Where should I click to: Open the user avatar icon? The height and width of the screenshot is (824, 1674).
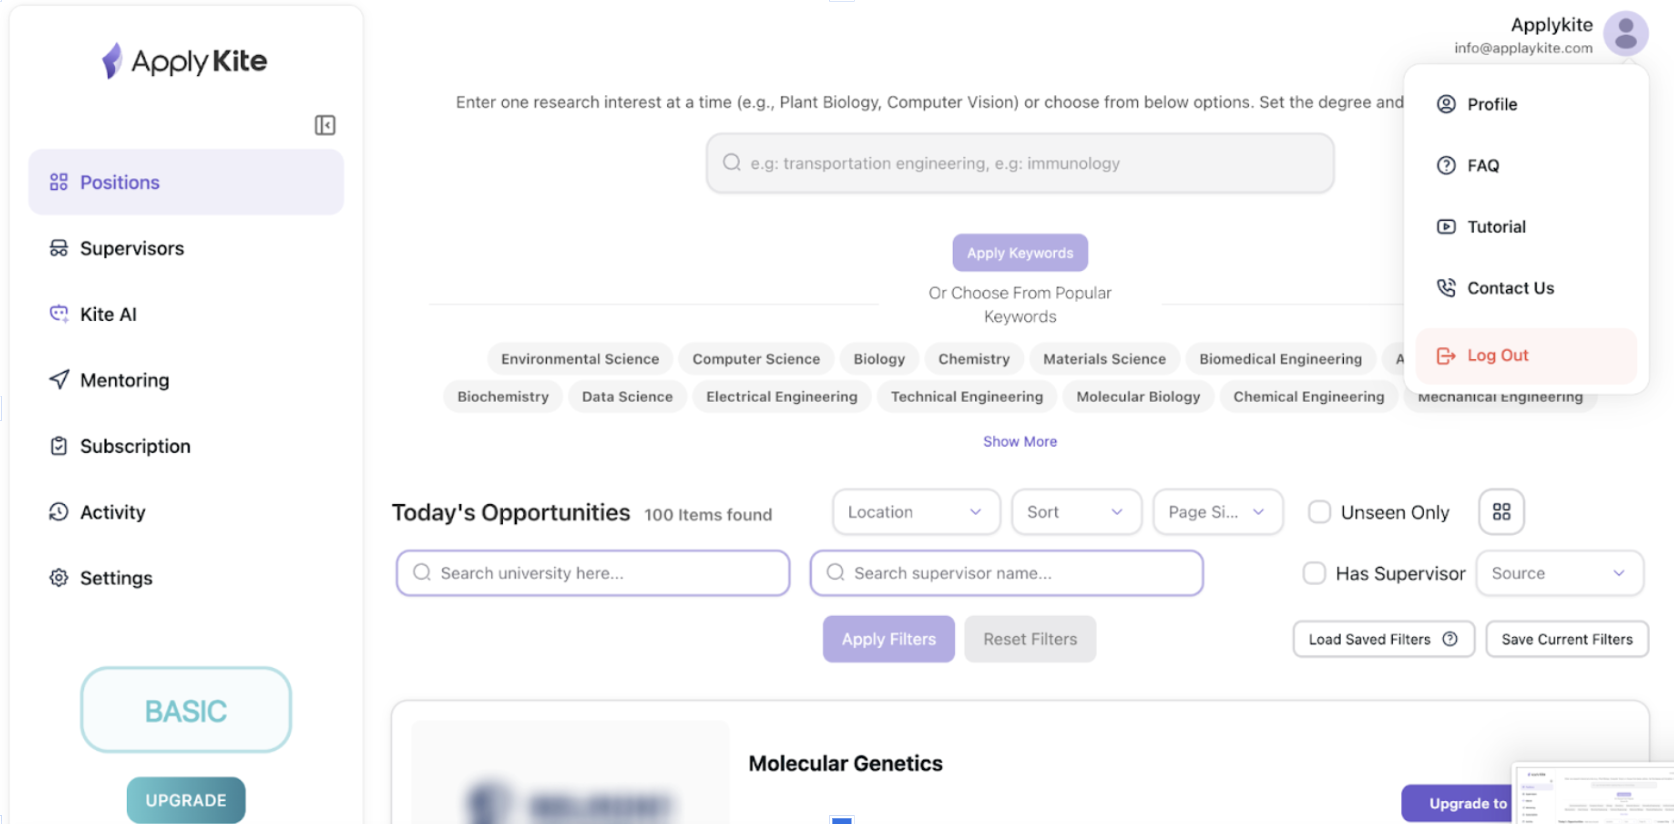tap(1625, 34)
